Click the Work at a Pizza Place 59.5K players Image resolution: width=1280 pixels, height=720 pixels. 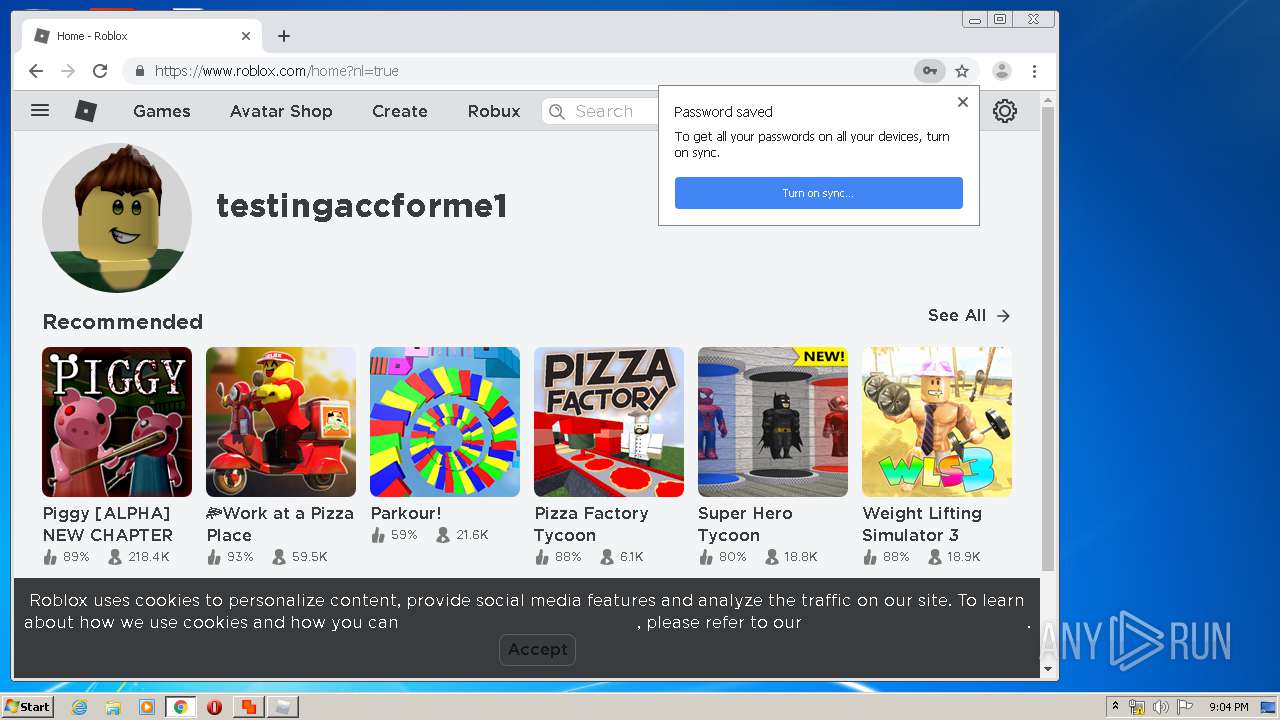click(x=300, y=557)
